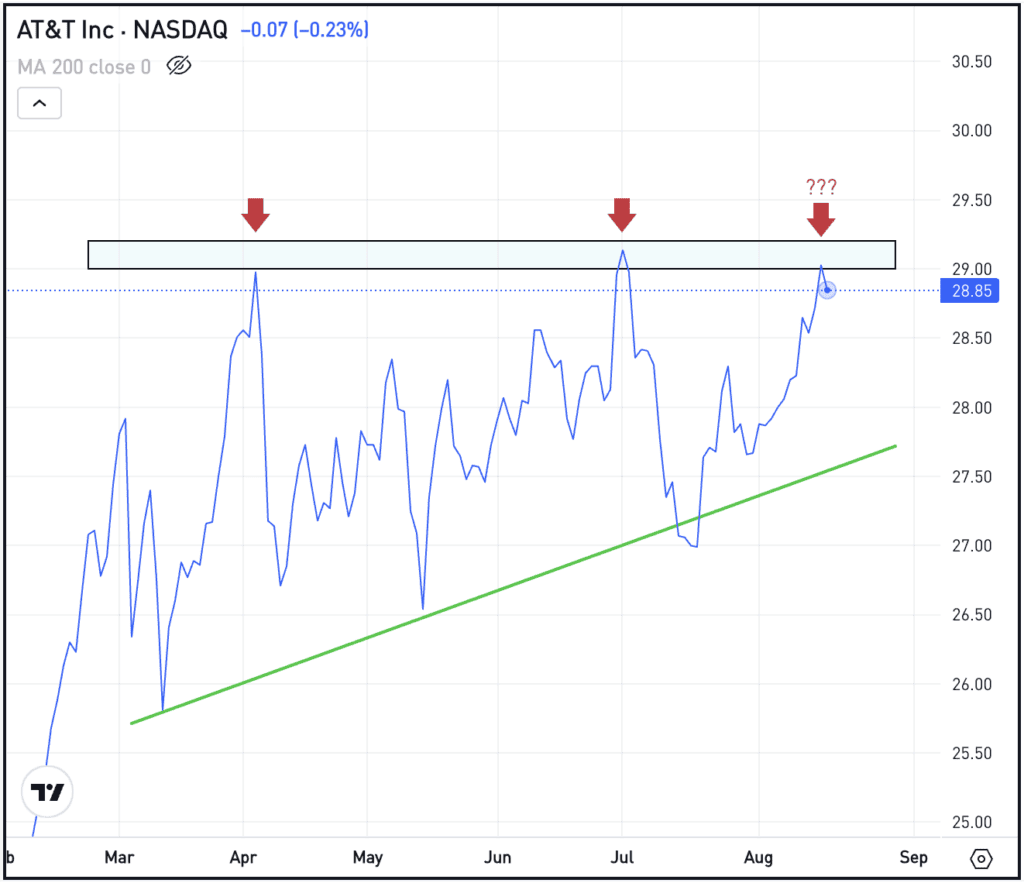This screenshot has height=883, width=1024.
Task: Click the Jul label on time axis
Action: 622,857
